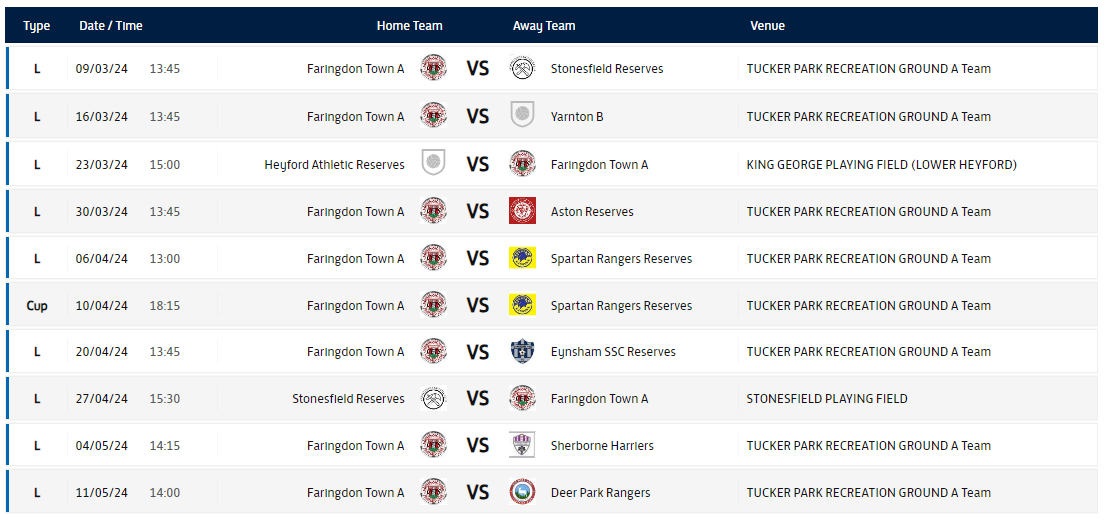
Task: Click the Yarnton B team badge
Action: [x=522, y=116]
